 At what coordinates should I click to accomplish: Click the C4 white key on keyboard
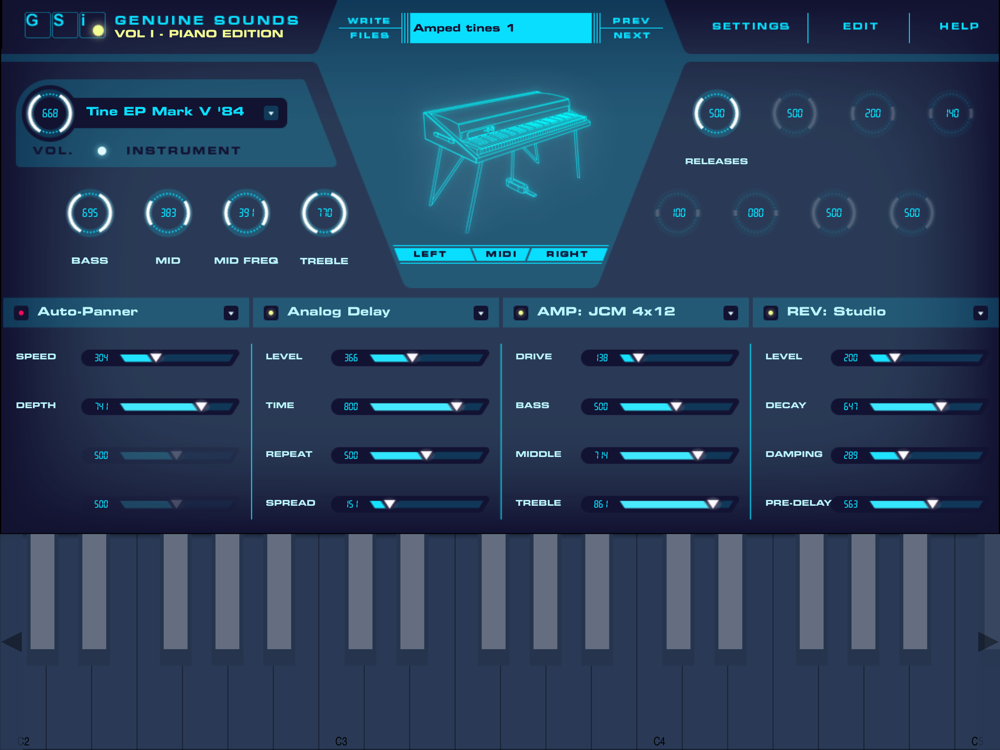click(659, 702)
